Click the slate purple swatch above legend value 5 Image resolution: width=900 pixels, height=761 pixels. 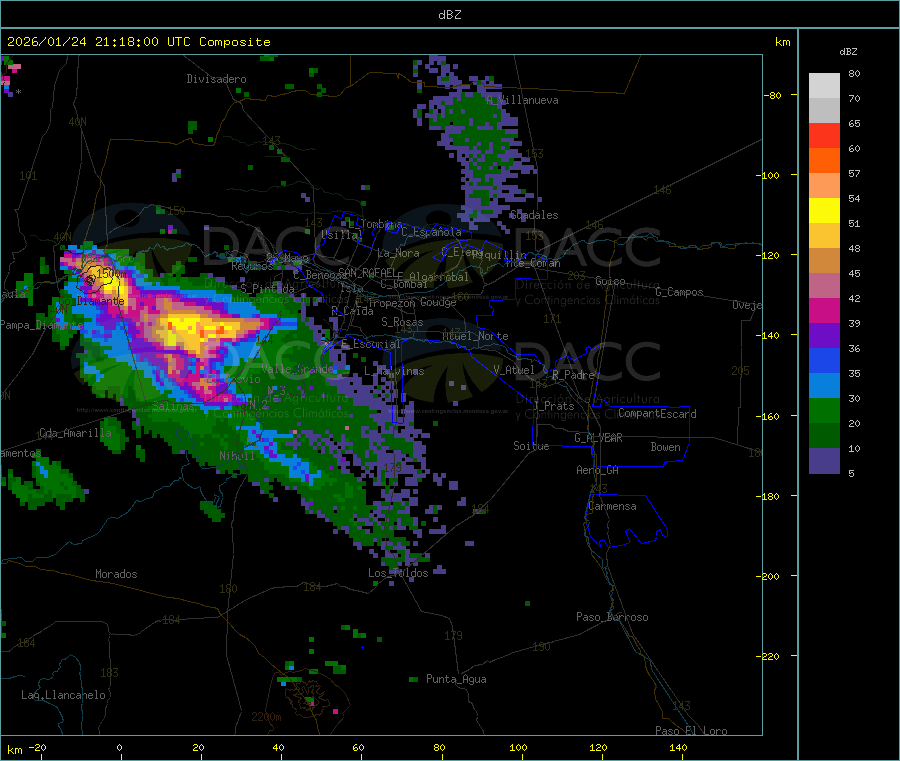[824, 461]
